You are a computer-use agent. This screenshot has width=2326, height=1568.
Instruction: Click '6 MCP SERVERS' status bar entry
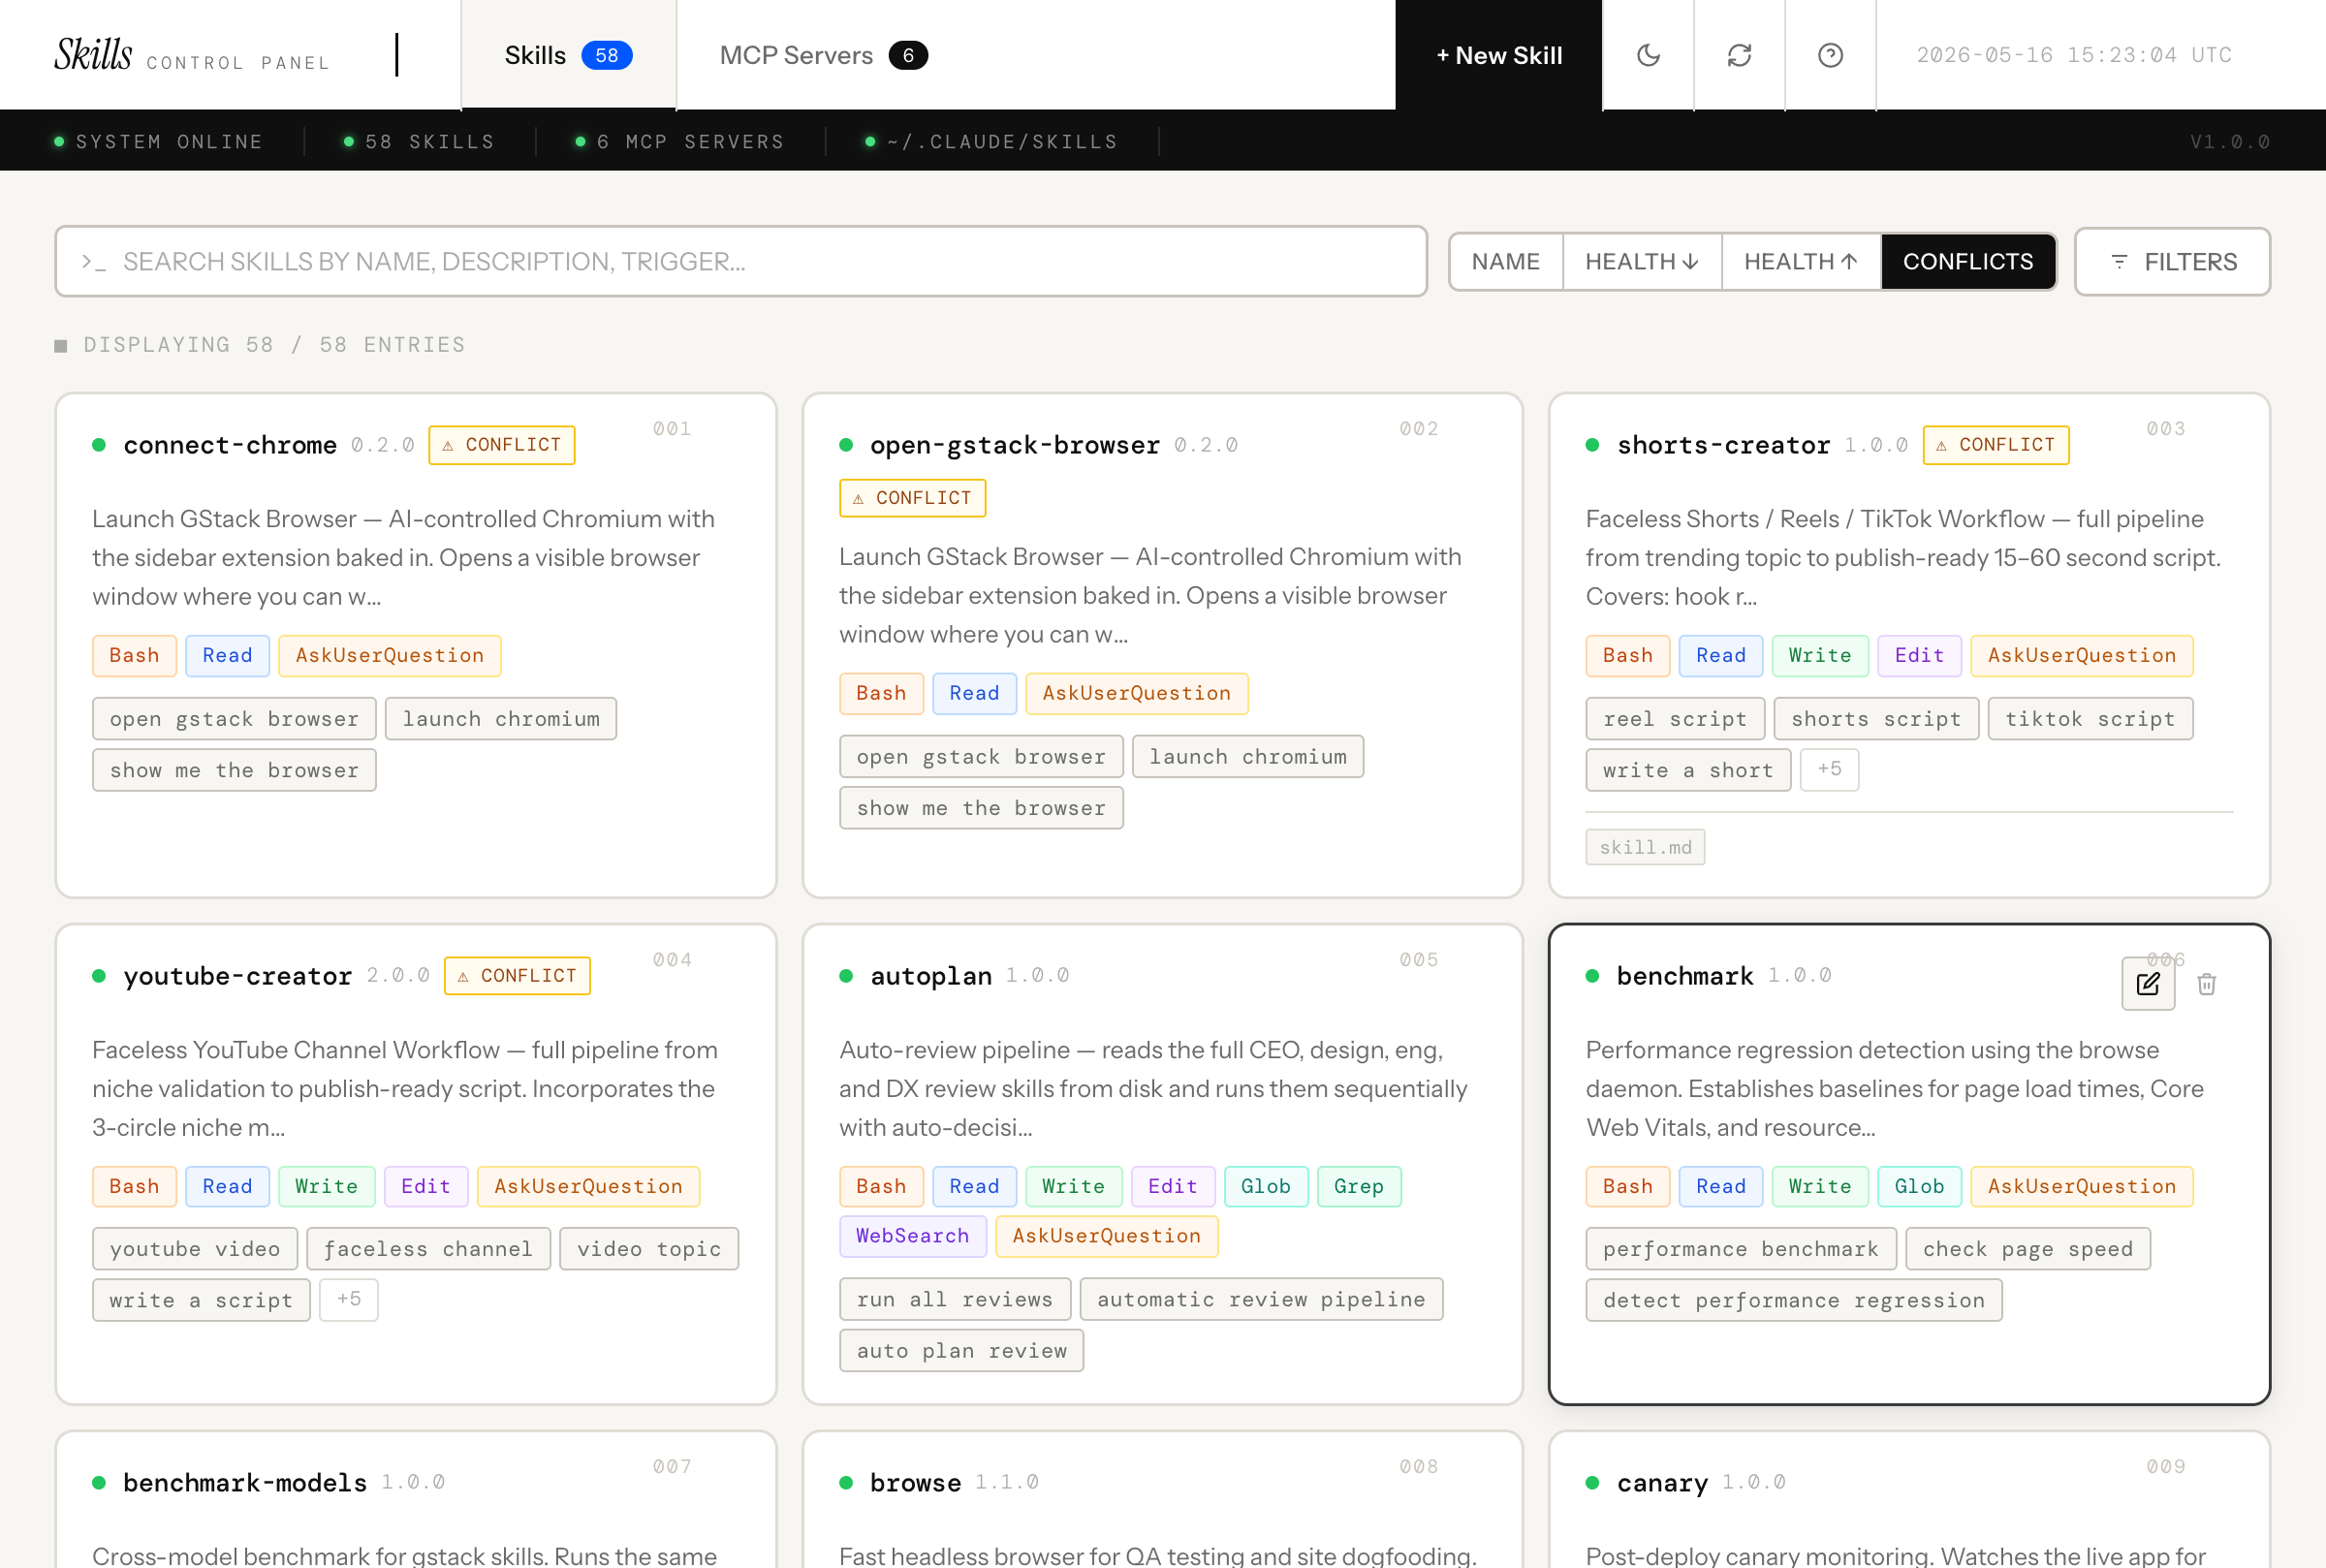679,141
